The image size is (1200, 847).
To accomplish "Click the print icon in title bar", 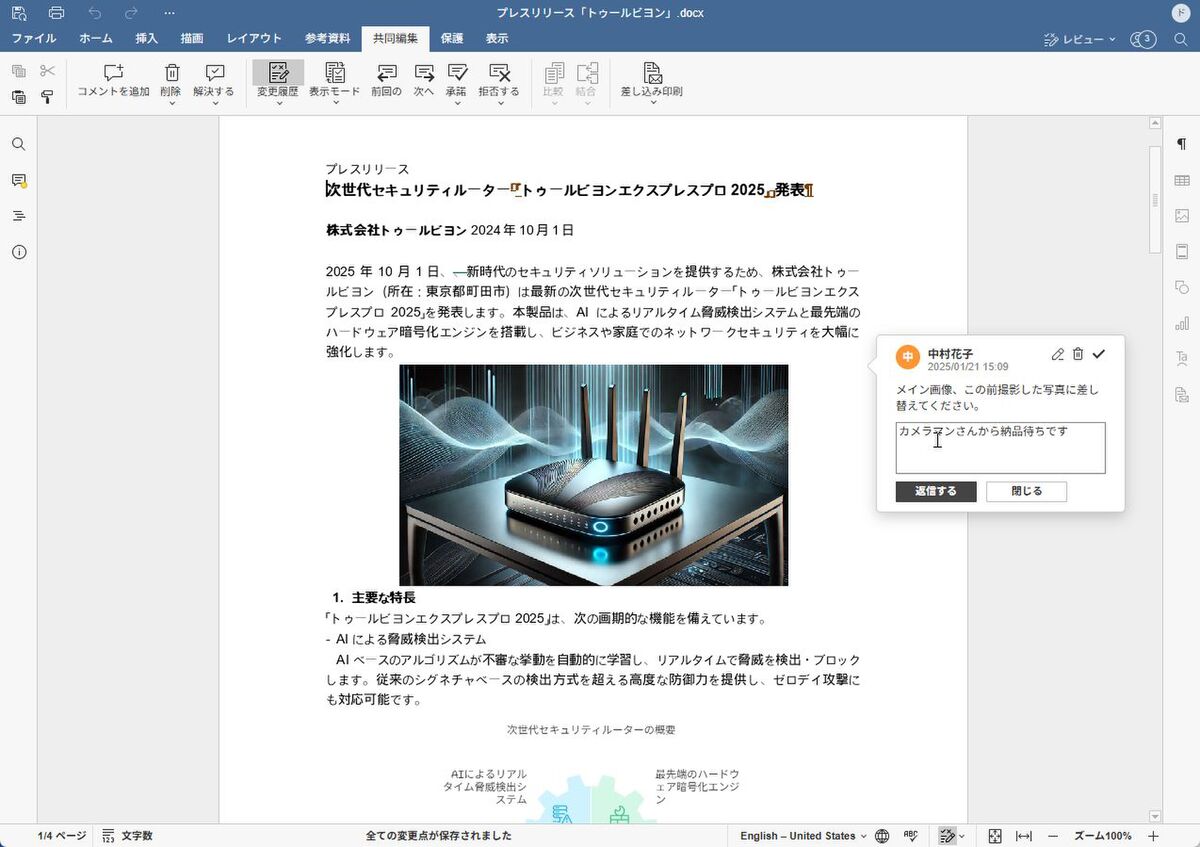I will click(x=57, y=13).
